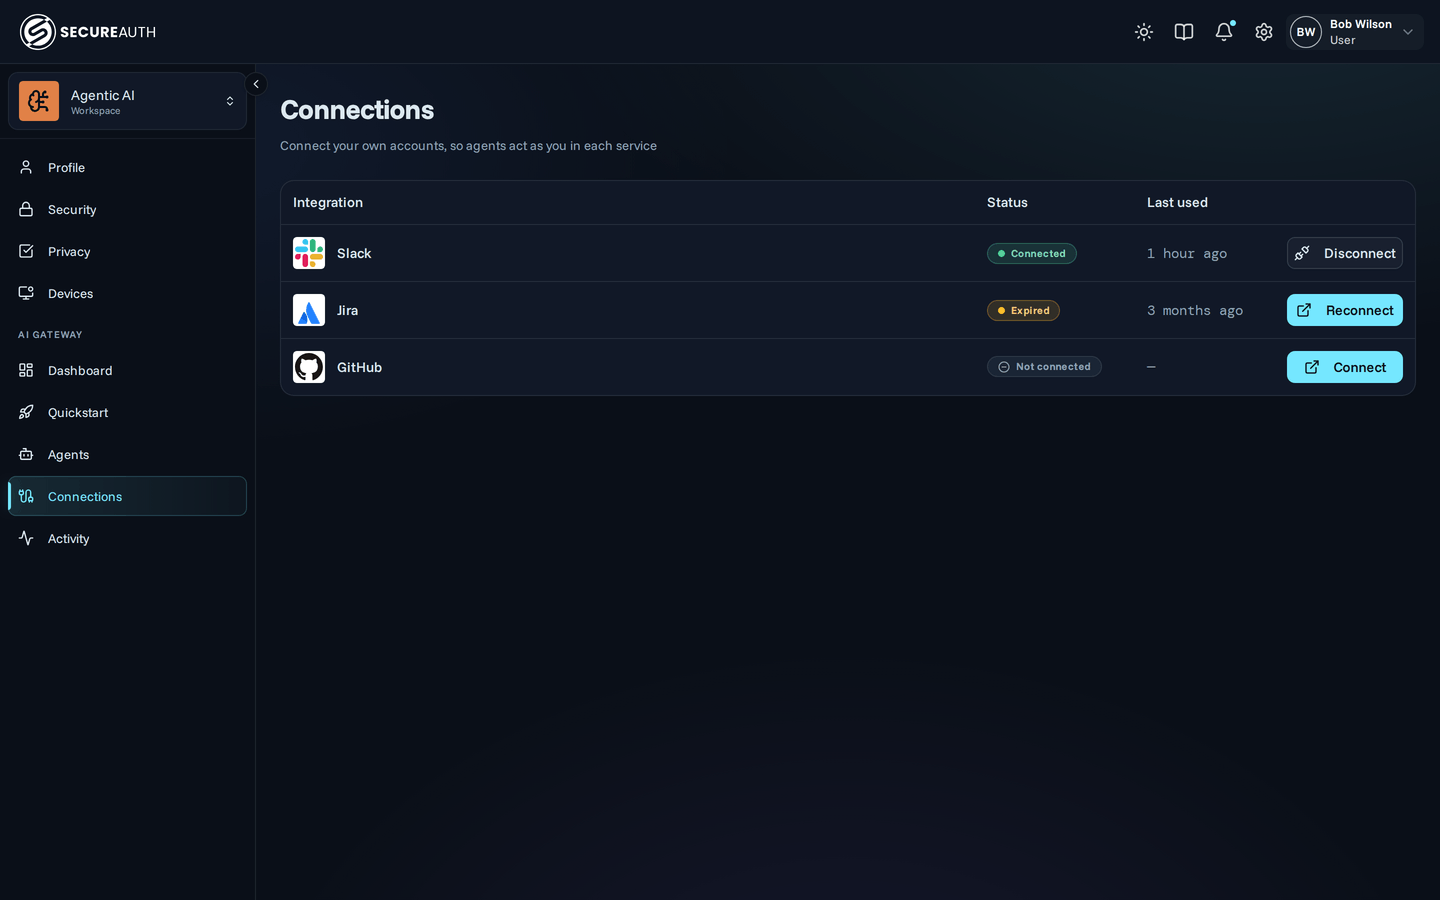Click the Status column header
The image size is (1440, 900).
1007,202
